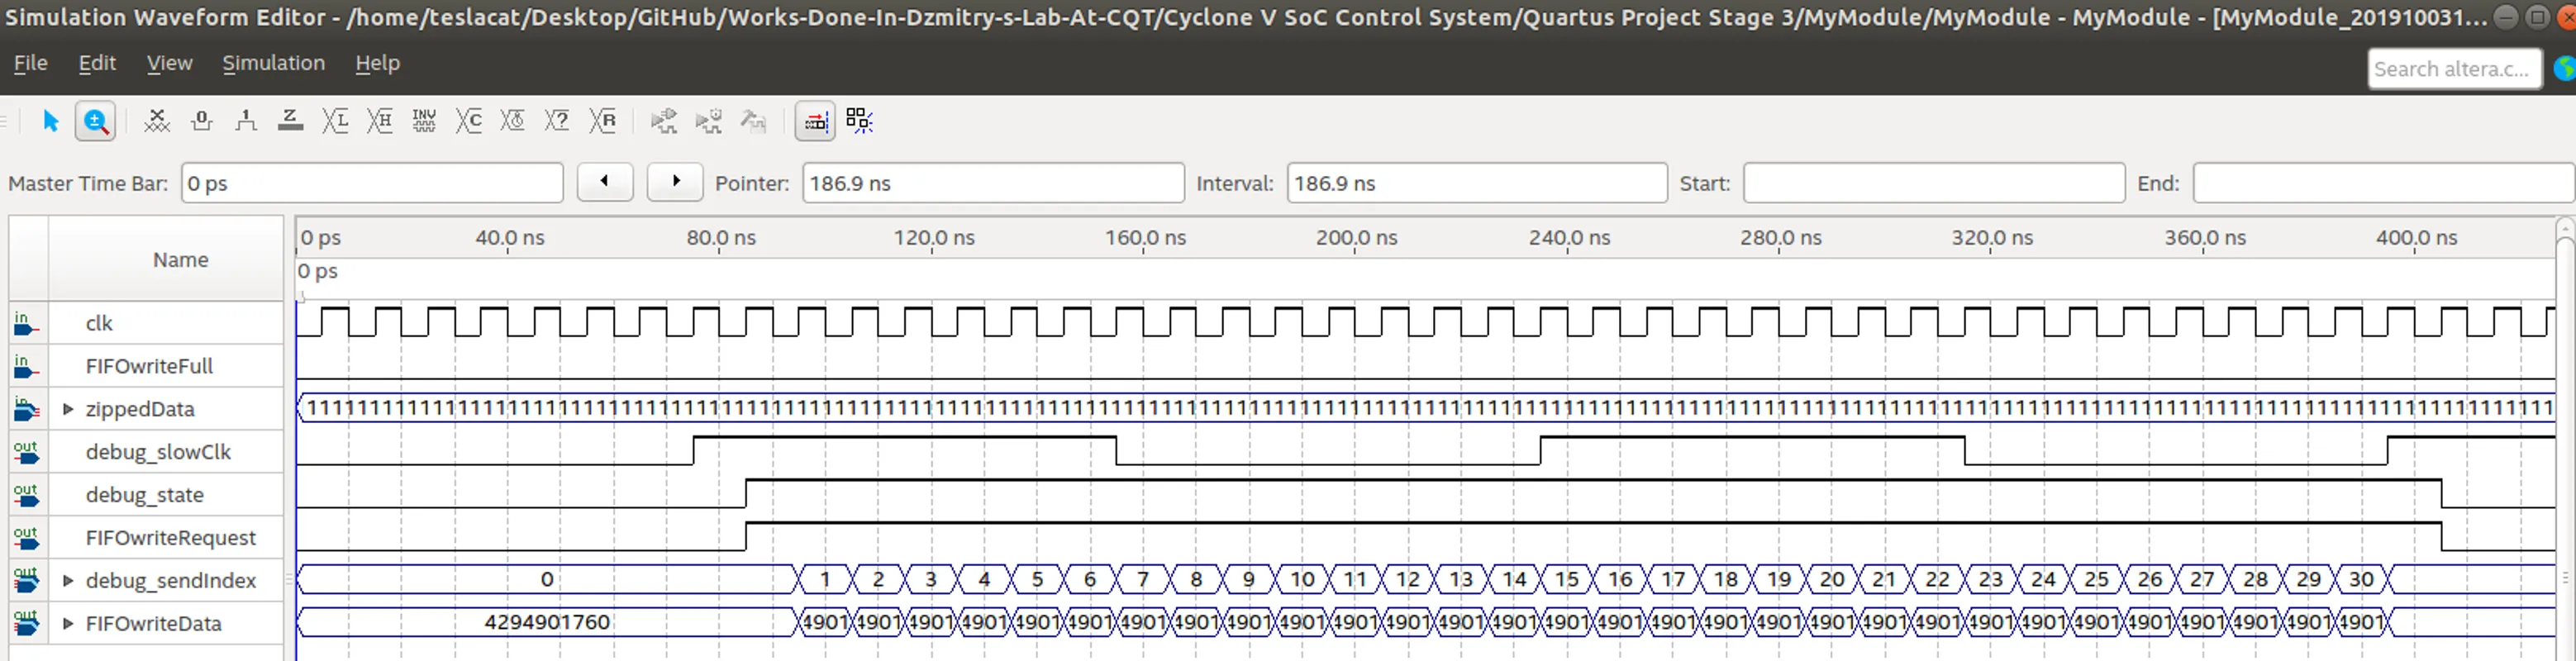Move time bar to previous transition
2576x661 pixels.
coord(605,182)
